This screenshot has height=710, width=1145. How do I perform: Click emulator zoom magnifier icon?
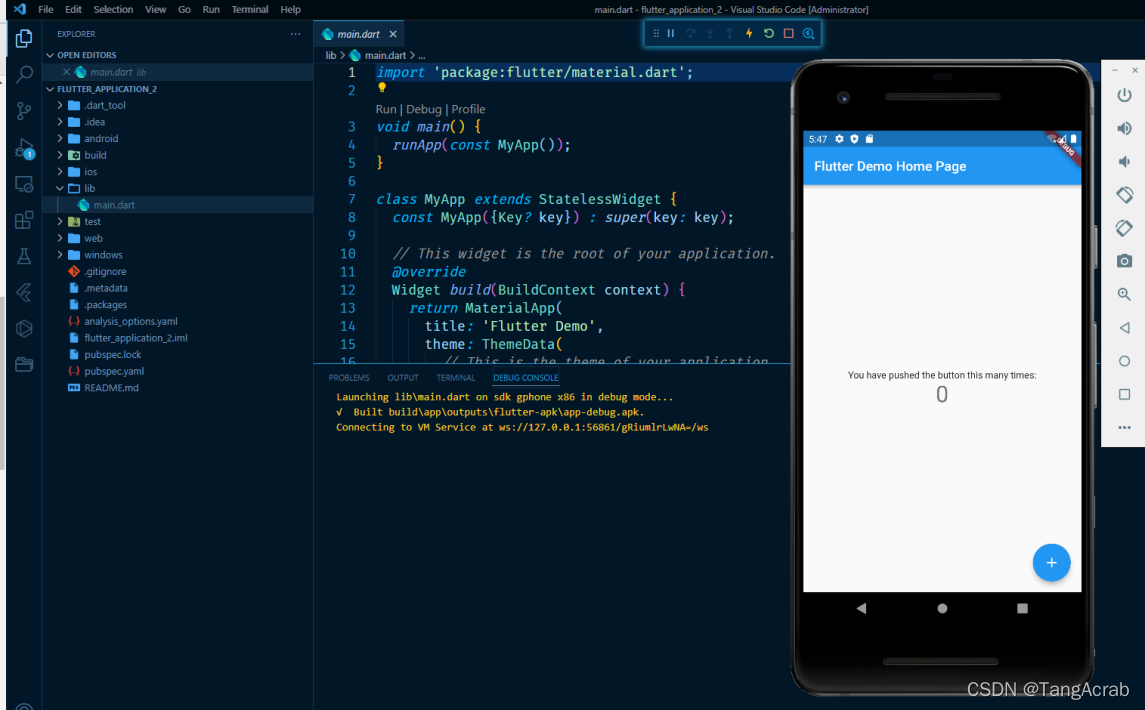tap(1124, 294)
